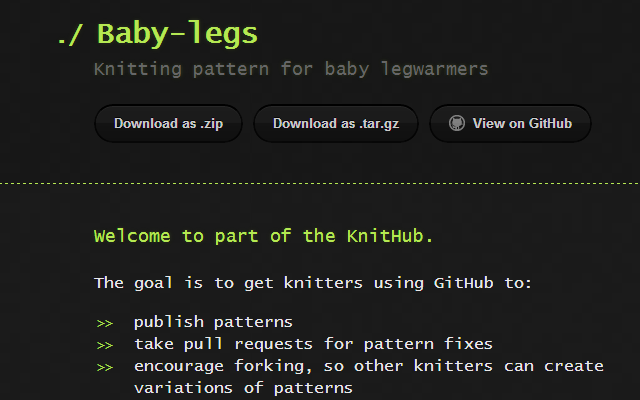Screen dimensions: 640x400
Task: Click the arrow bullet beside "take pull requests"
Action: (x=104, y=345)
